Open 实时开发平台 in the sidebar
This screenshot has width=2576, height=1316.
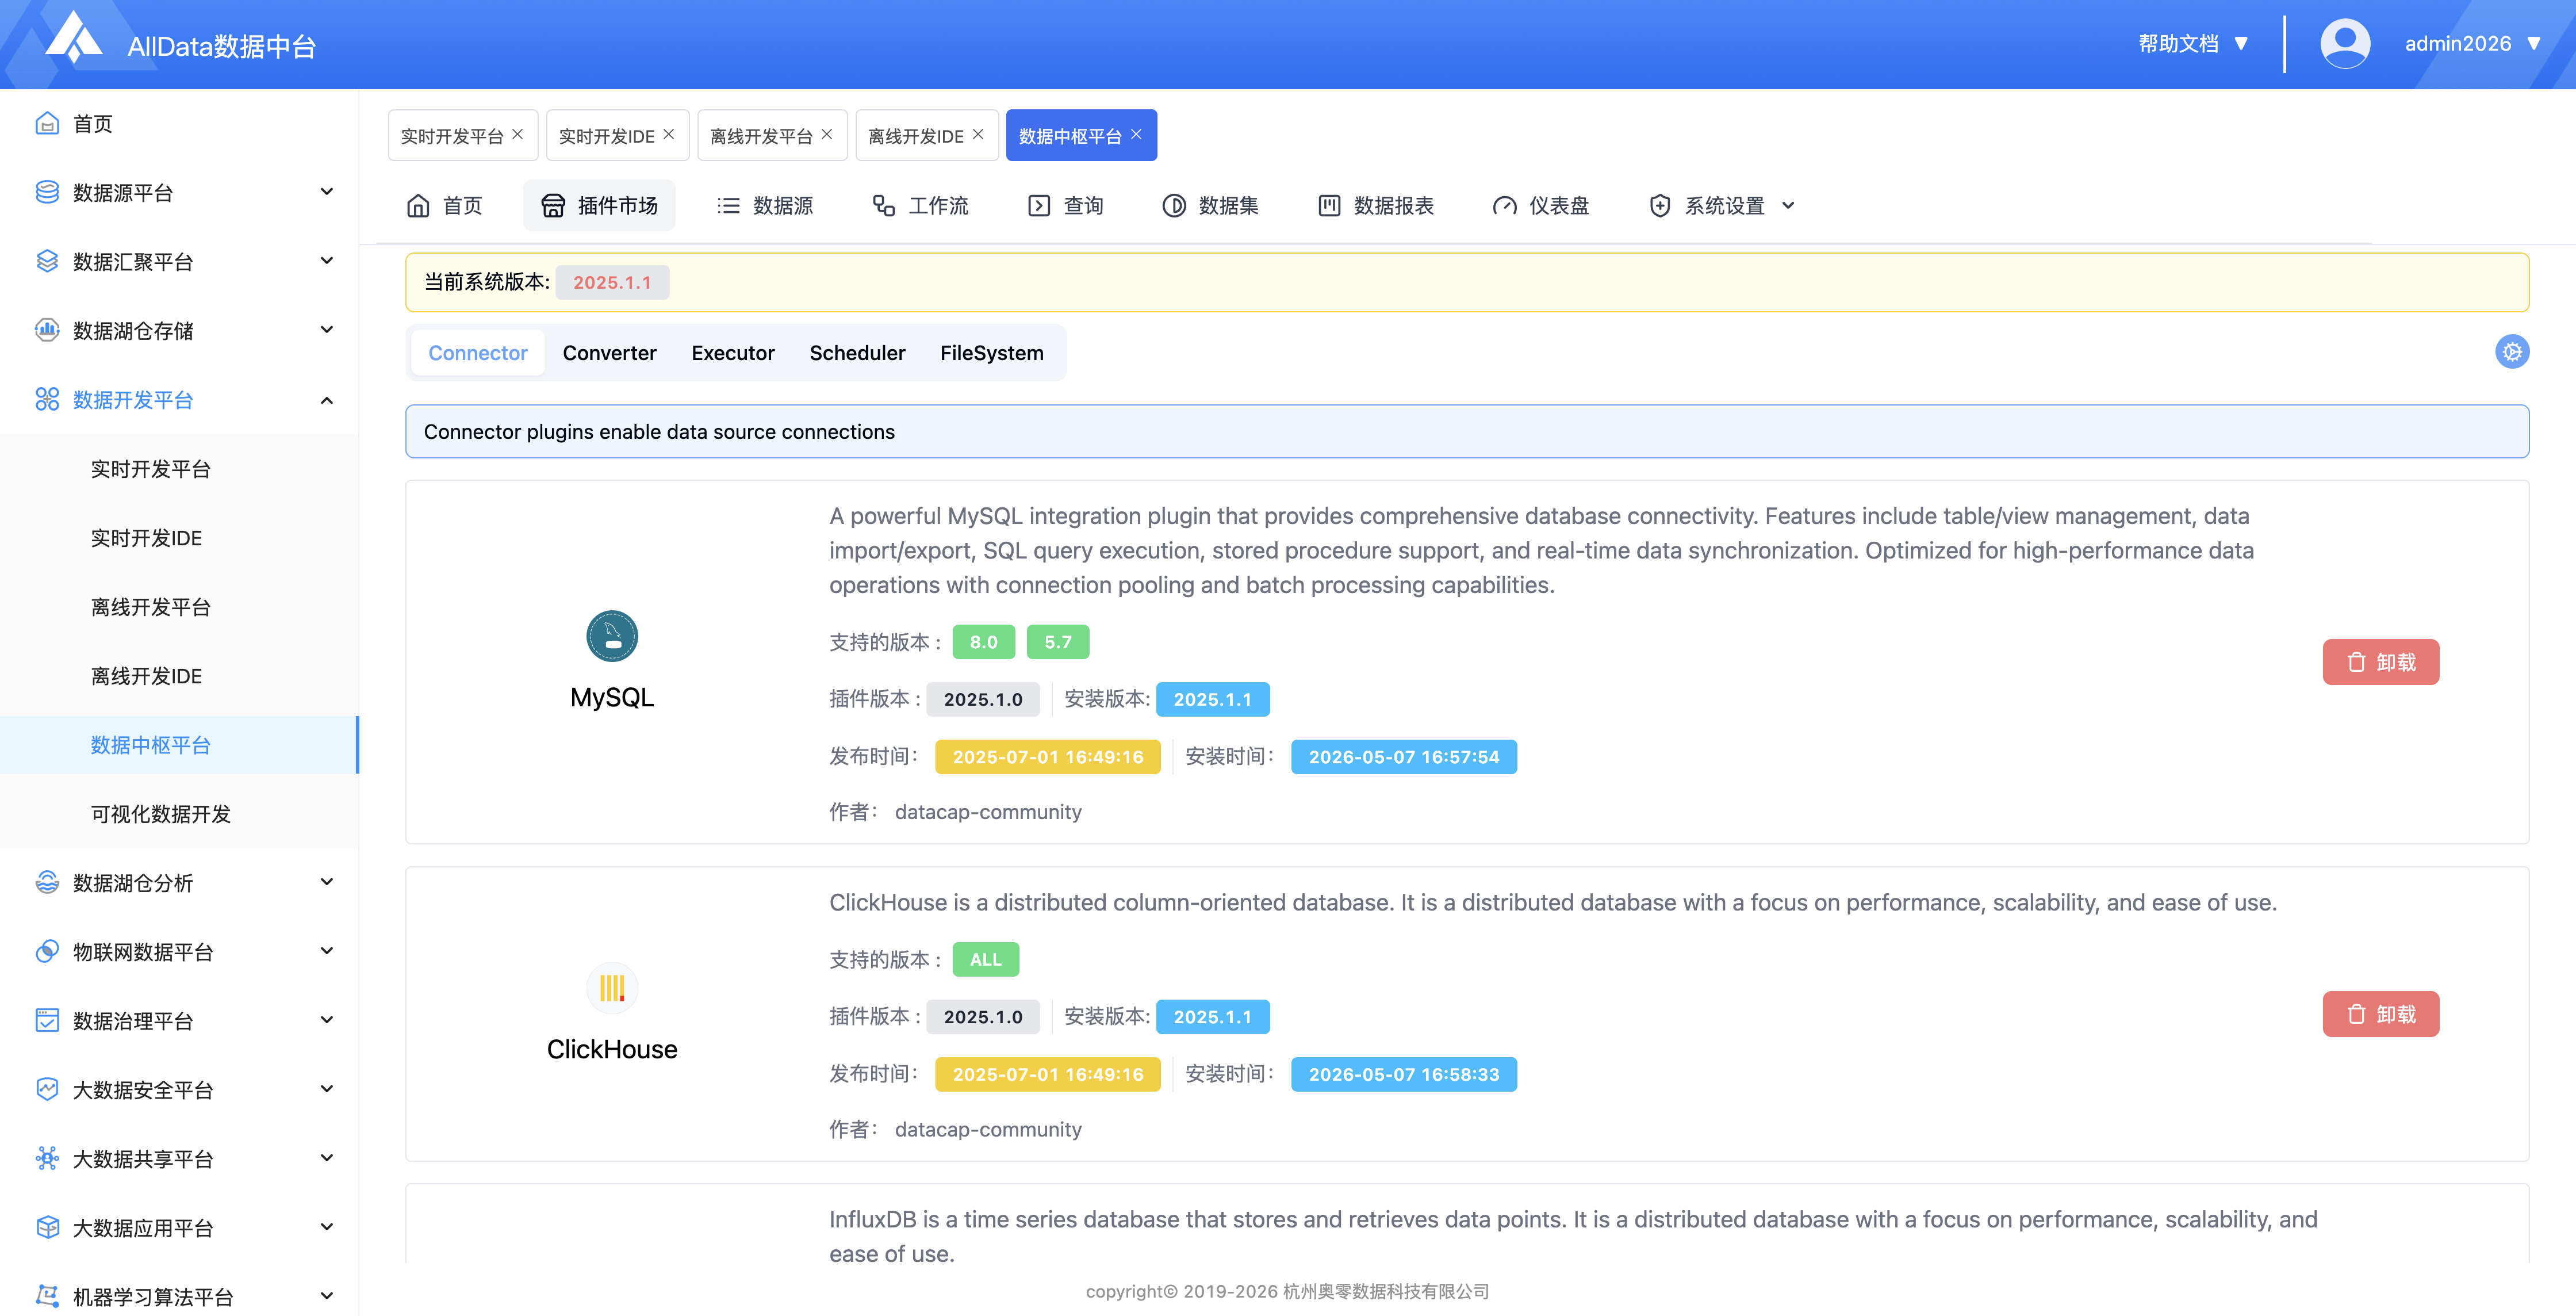pyautogui.click(x=179, y=469)
